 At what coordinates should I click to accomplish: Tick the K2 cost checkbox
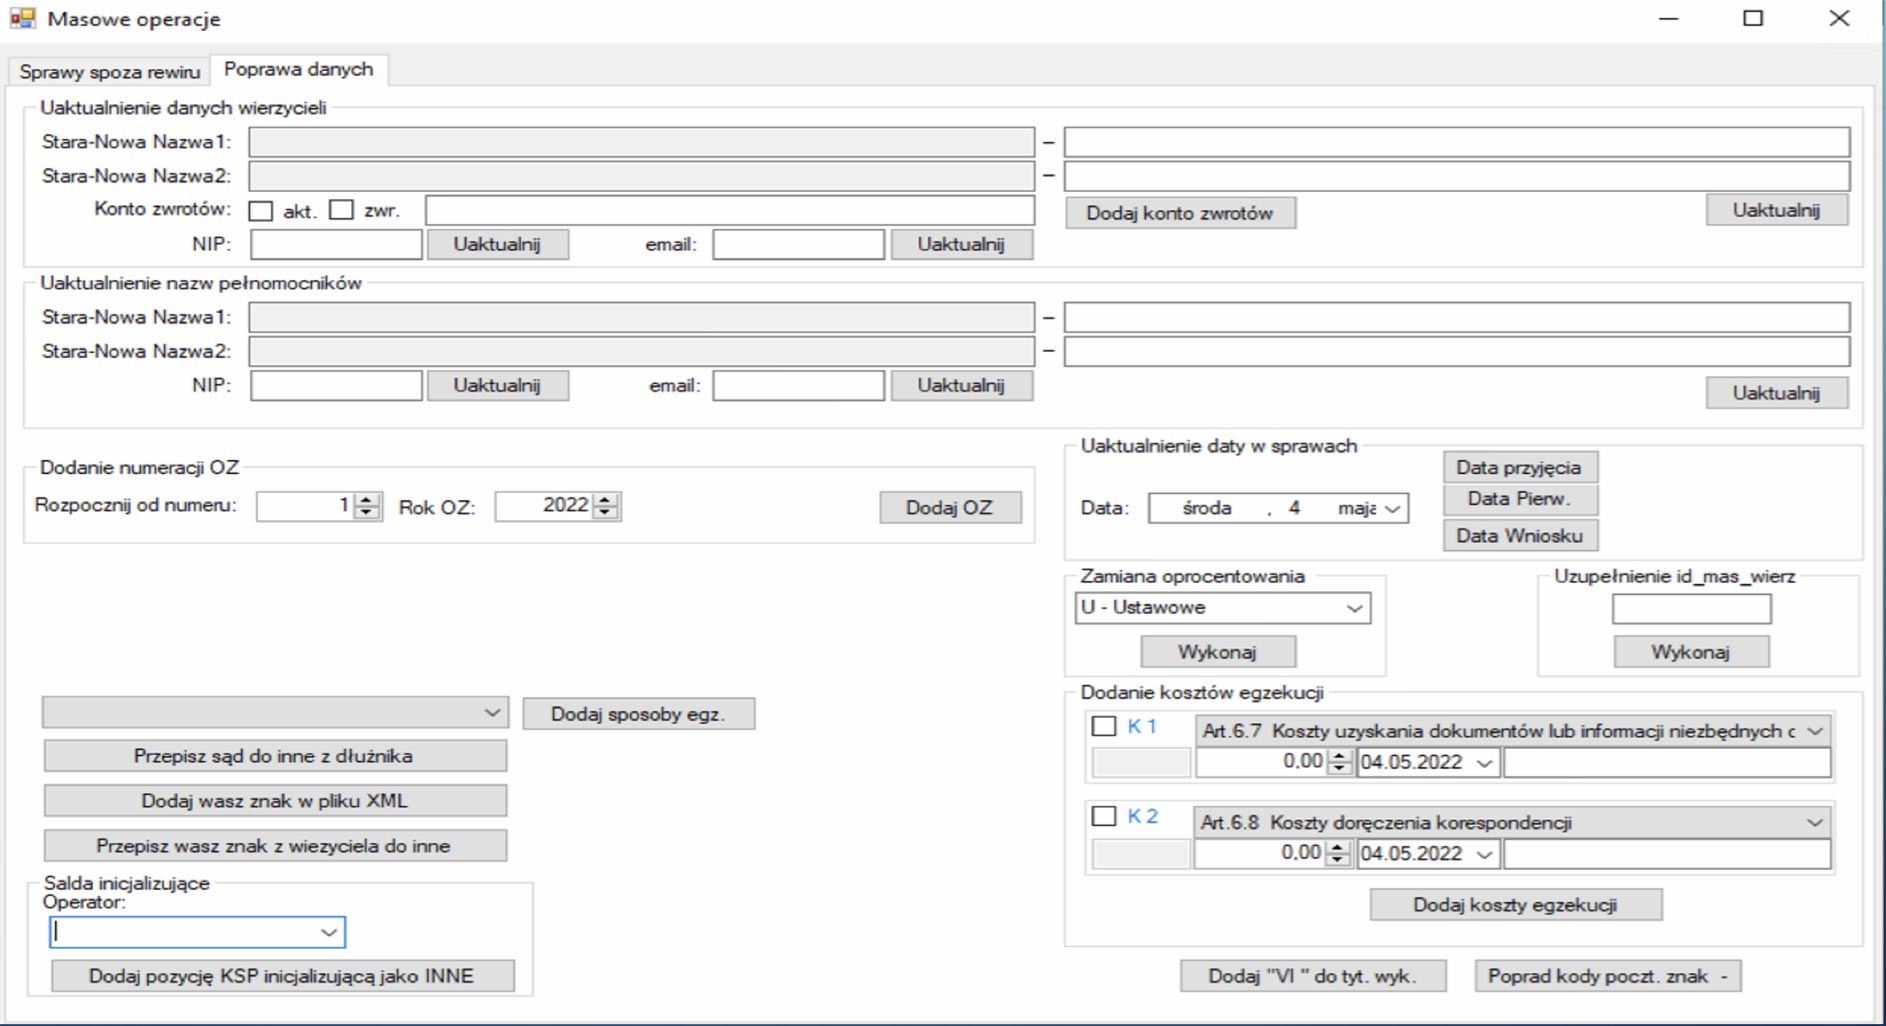coord(1104,817)
